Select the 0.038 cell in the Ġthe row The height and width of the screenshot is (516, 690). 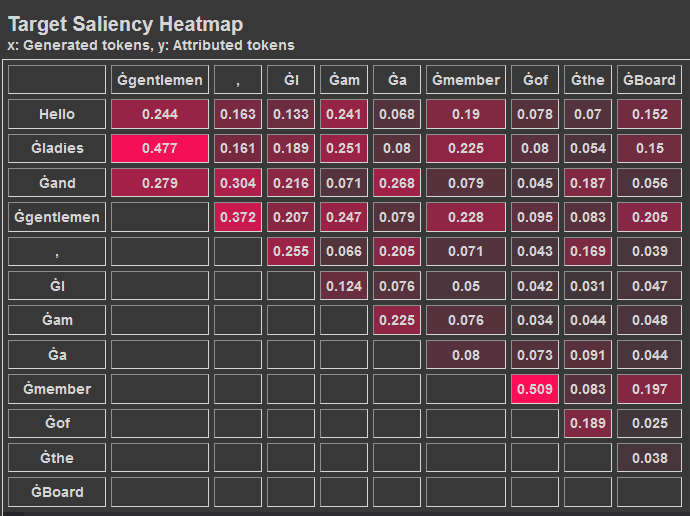643,458
